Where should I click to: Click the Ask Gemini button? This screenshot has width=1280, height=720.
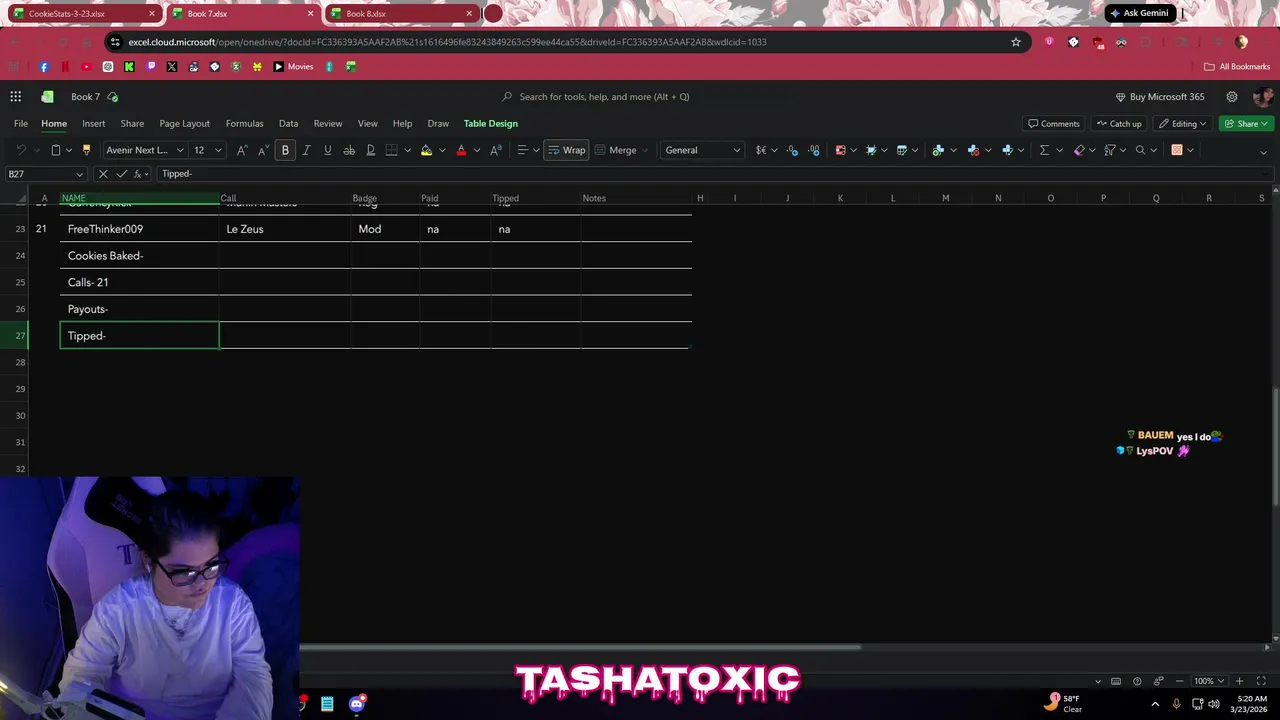pyautogui.click(x=1138, y=13)
